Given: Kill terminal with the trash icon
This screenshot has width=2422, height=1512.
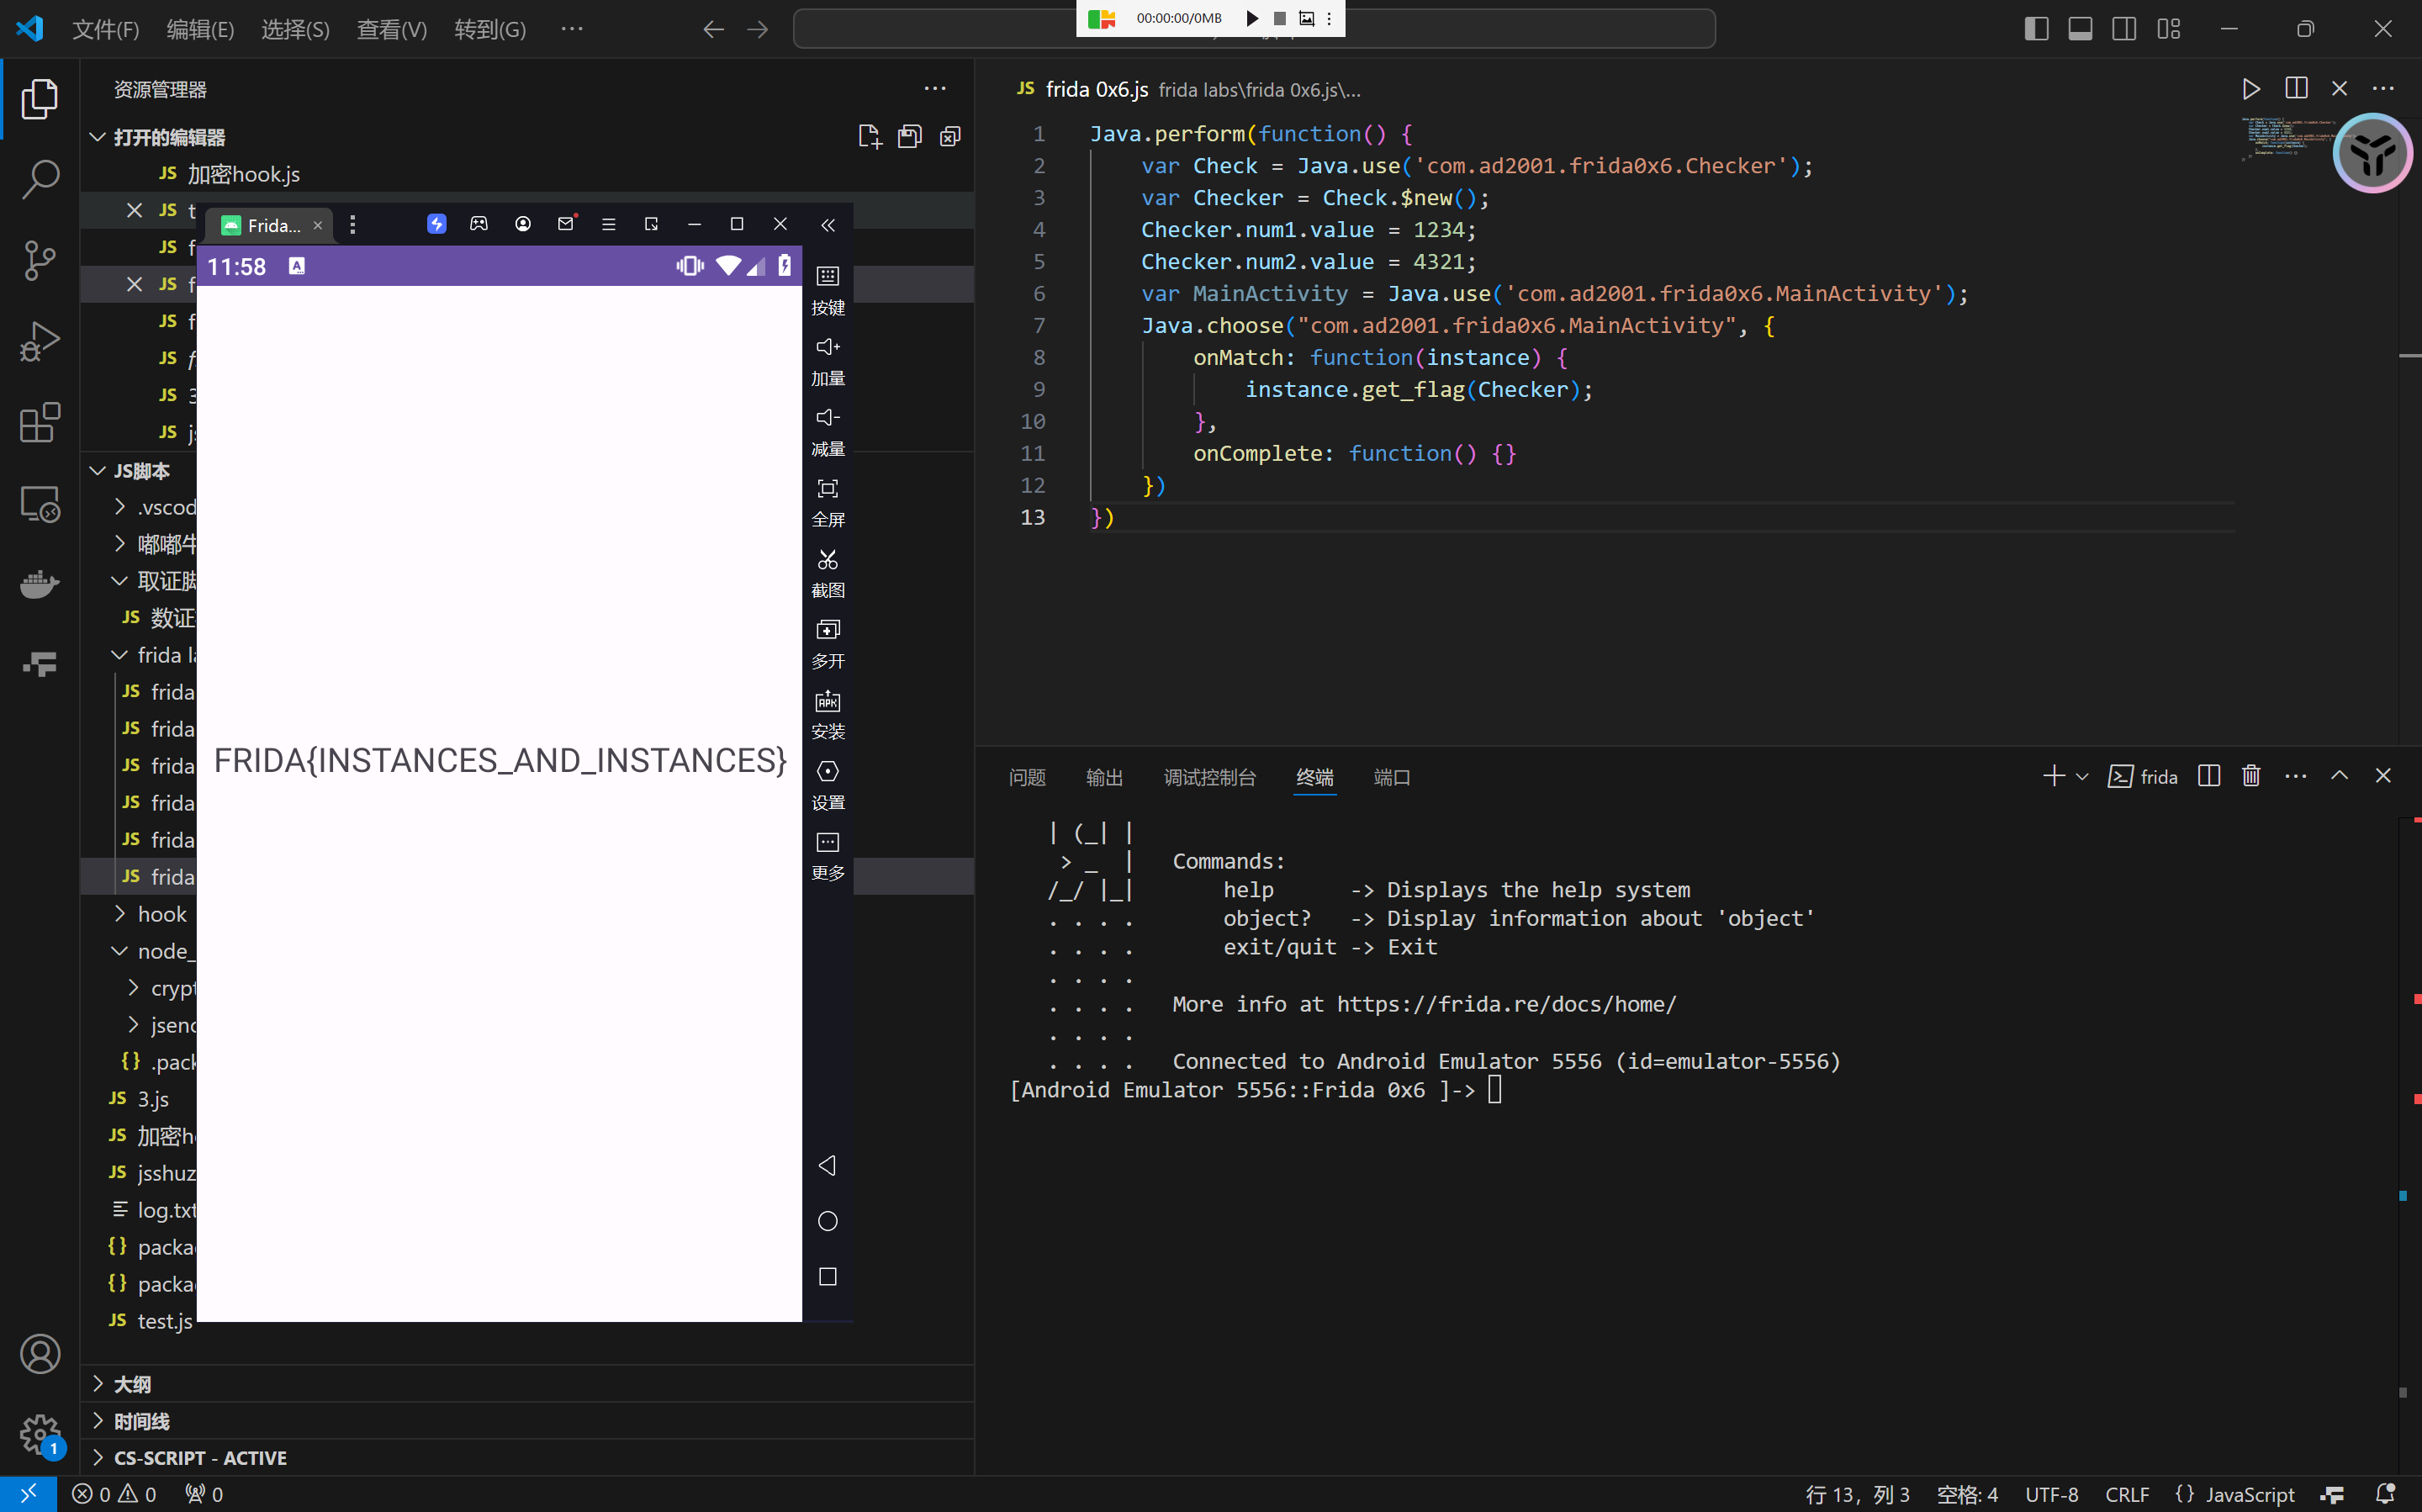Looking at the screenshot, I should 2251,776.
